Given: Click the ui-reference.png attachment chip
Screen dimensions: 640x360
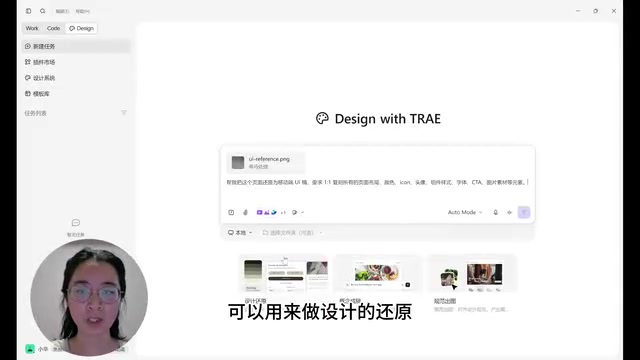Looking at the screenshot, I should pos(266,162).
